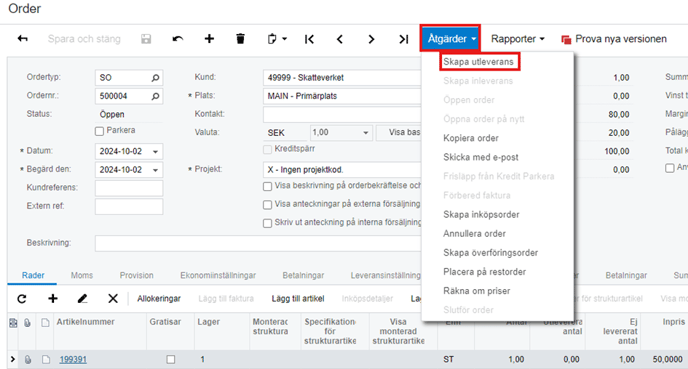Open the Åtgärder dropdown menu

point(451,39)
